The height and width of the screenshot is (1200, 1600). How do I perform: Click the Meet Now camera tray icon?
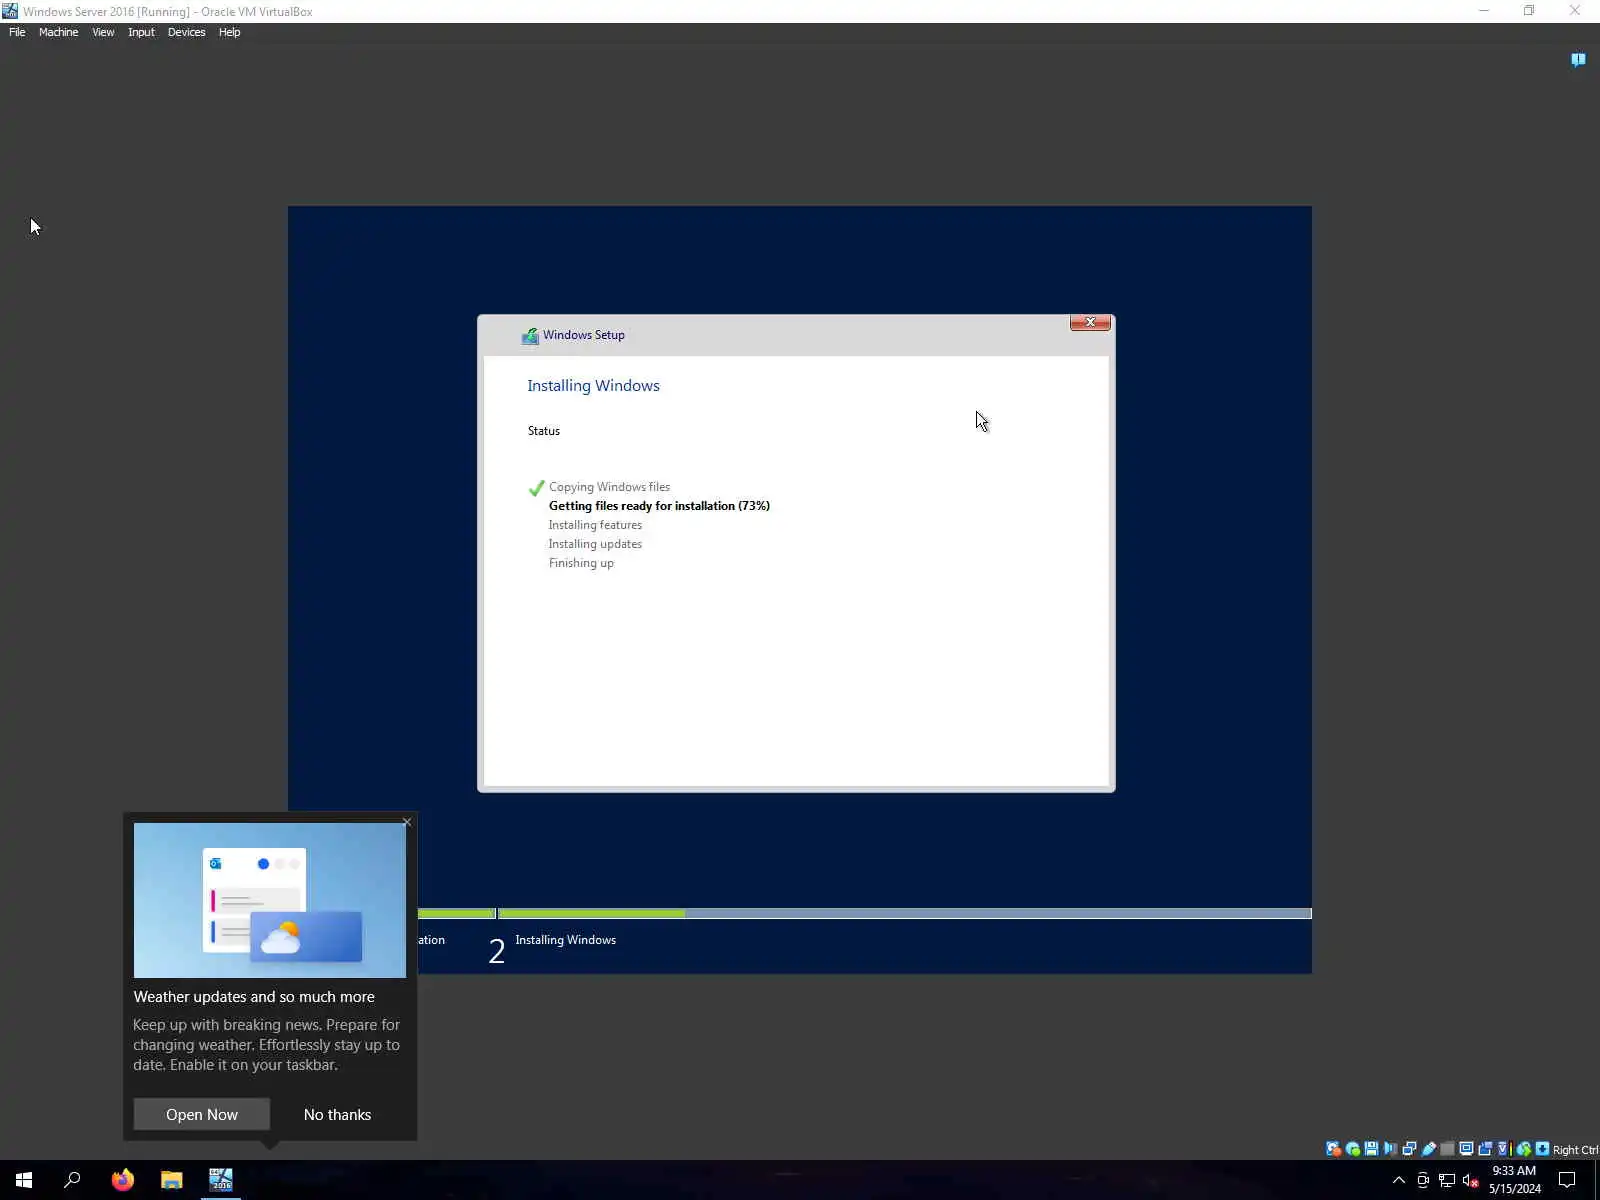click(x=1423, y=1180)
